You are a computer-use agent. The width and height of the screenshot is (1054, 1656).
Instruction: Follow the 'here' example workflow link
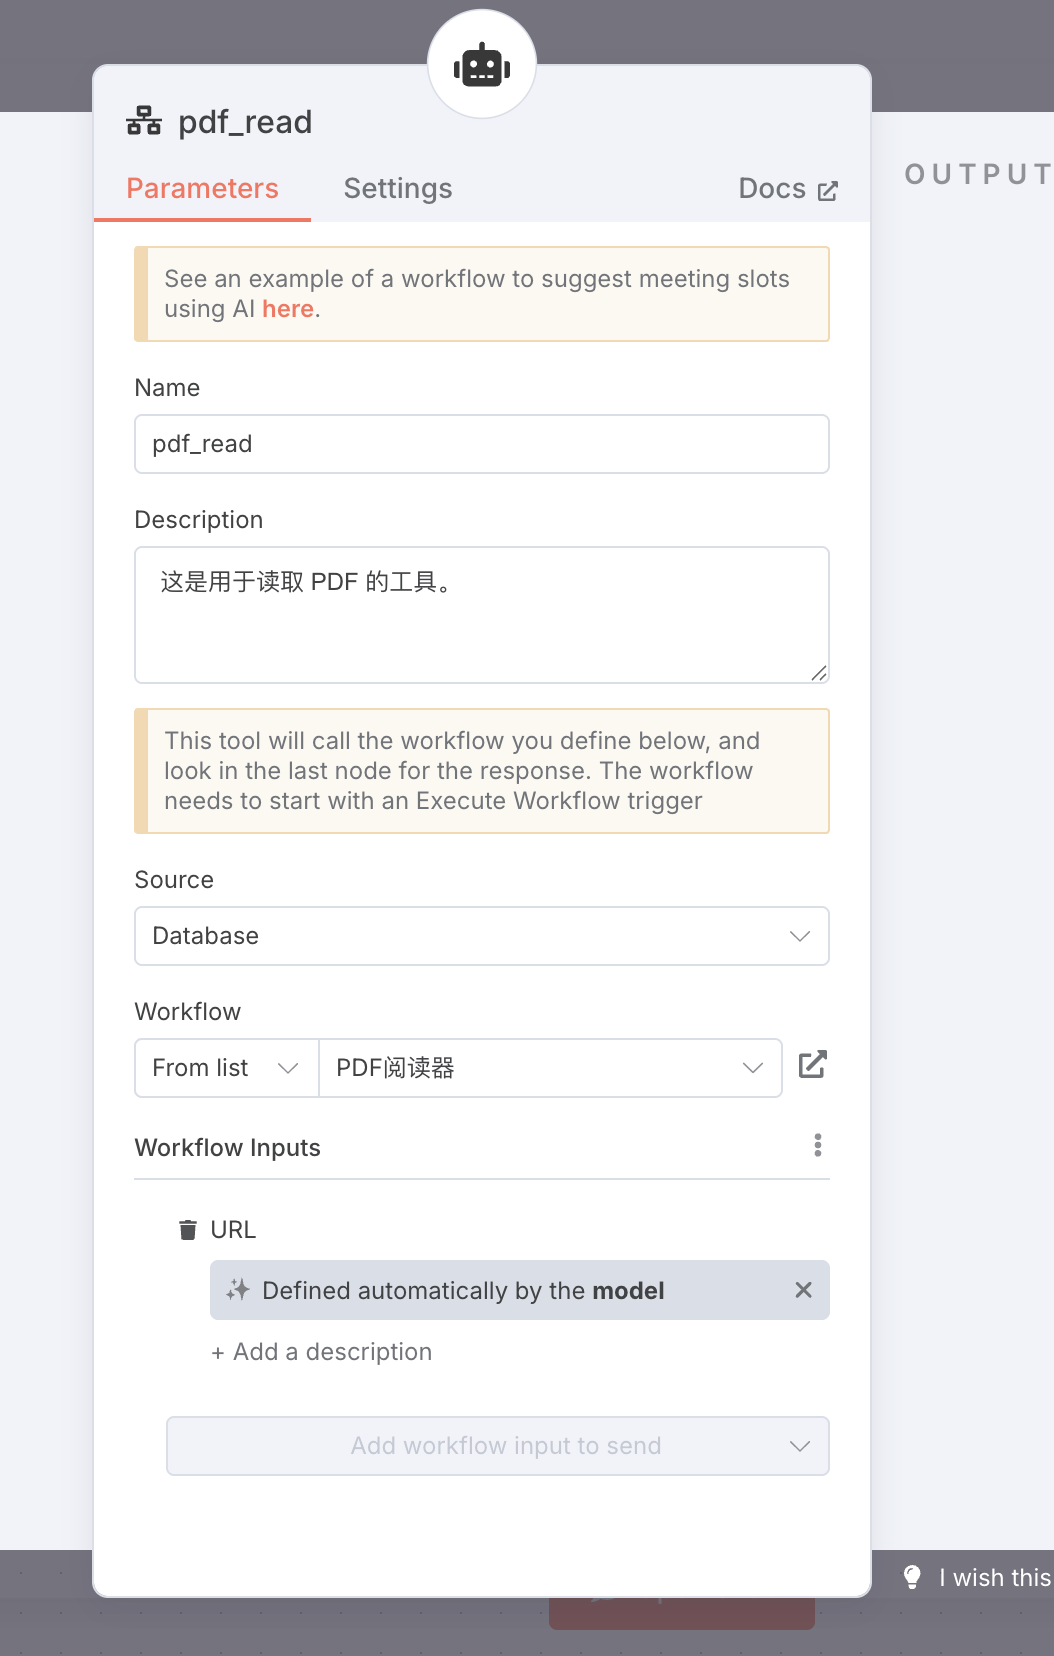tap(288, 309)
